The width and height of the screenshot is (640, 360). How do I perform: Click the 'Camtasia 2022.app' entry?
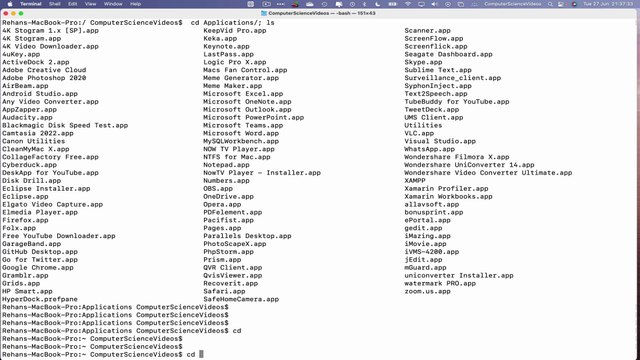point(38,133)
